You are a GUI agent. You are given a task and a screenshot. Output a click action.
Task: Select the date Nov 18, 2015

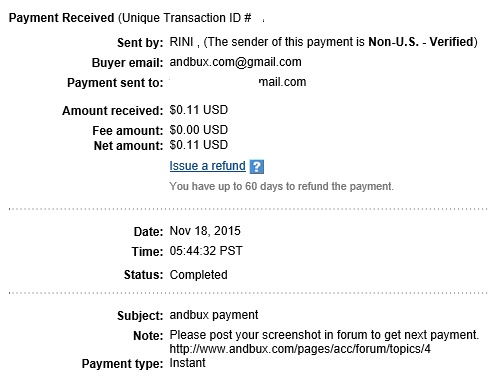(x=205, y=231)
